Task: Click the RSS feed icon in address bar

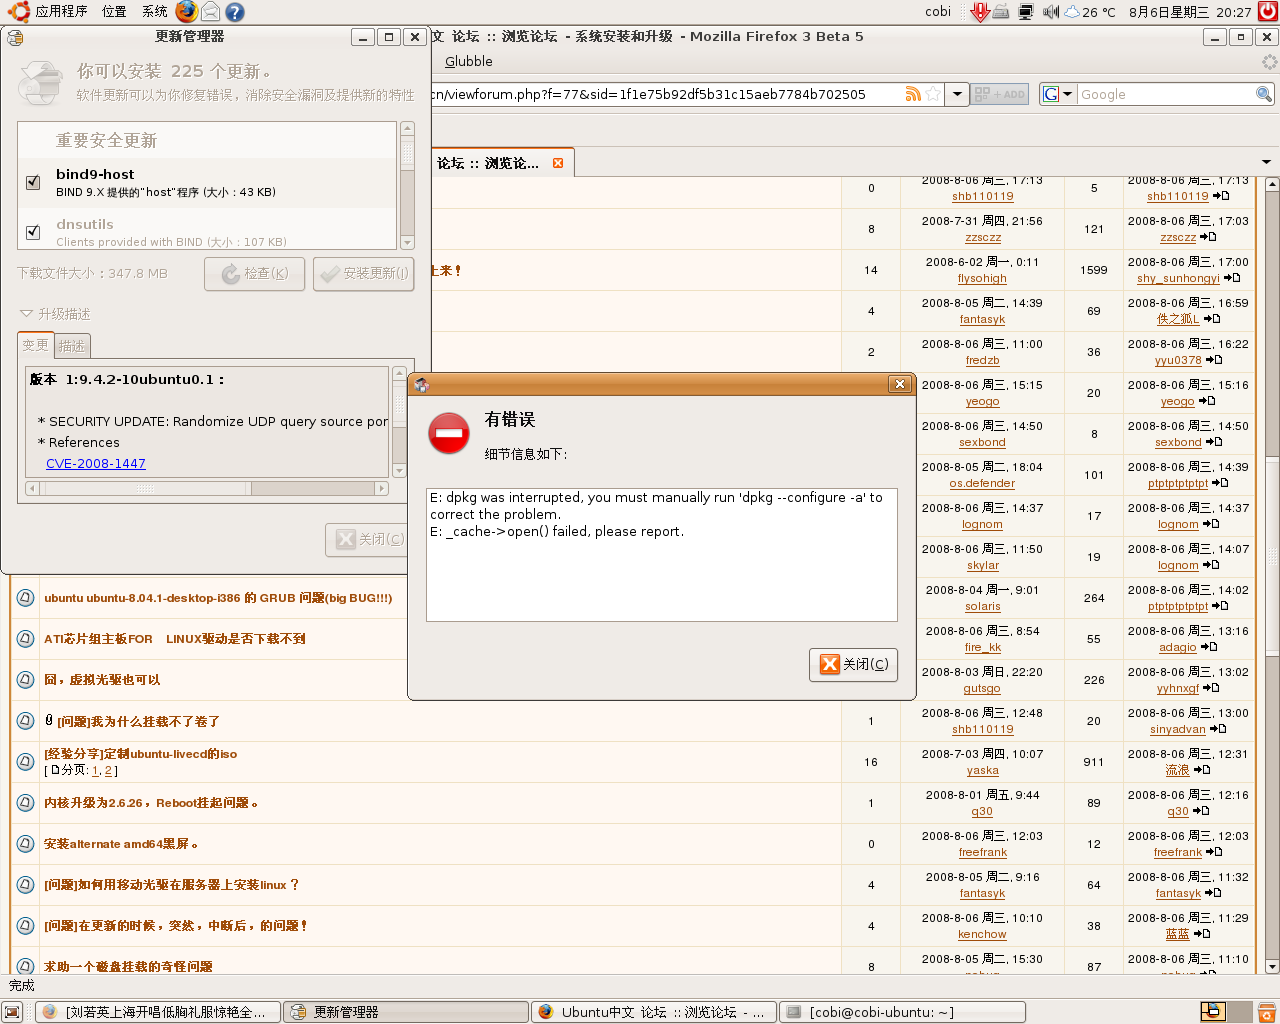Action: [913, 94]
